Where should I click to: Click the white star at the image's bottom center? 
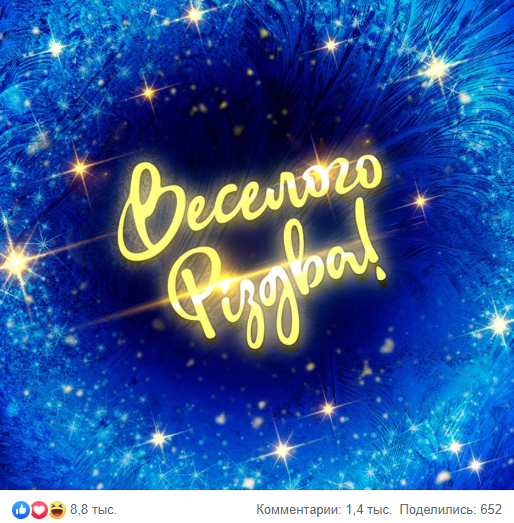pyautogui.click(x=283, y=450)
